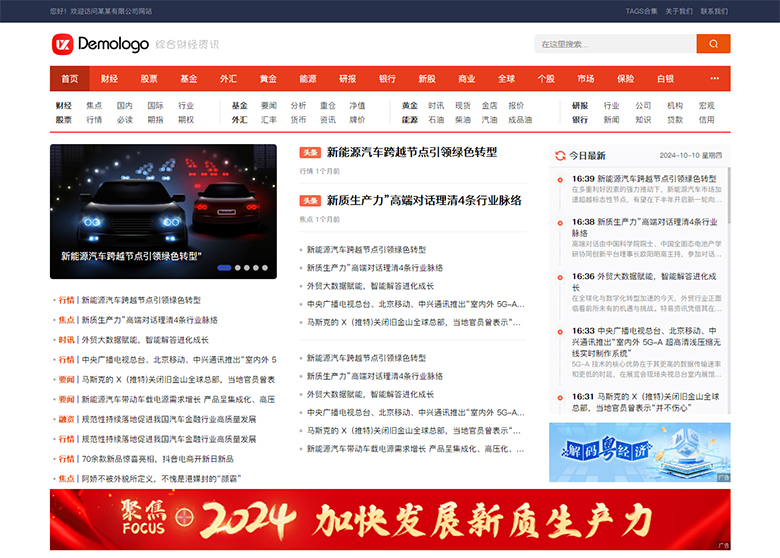Image resolution: width=780 pixels, height=558 pixels.
Task: Click the 在这里搜索 search input field
Action: [614, 44]
